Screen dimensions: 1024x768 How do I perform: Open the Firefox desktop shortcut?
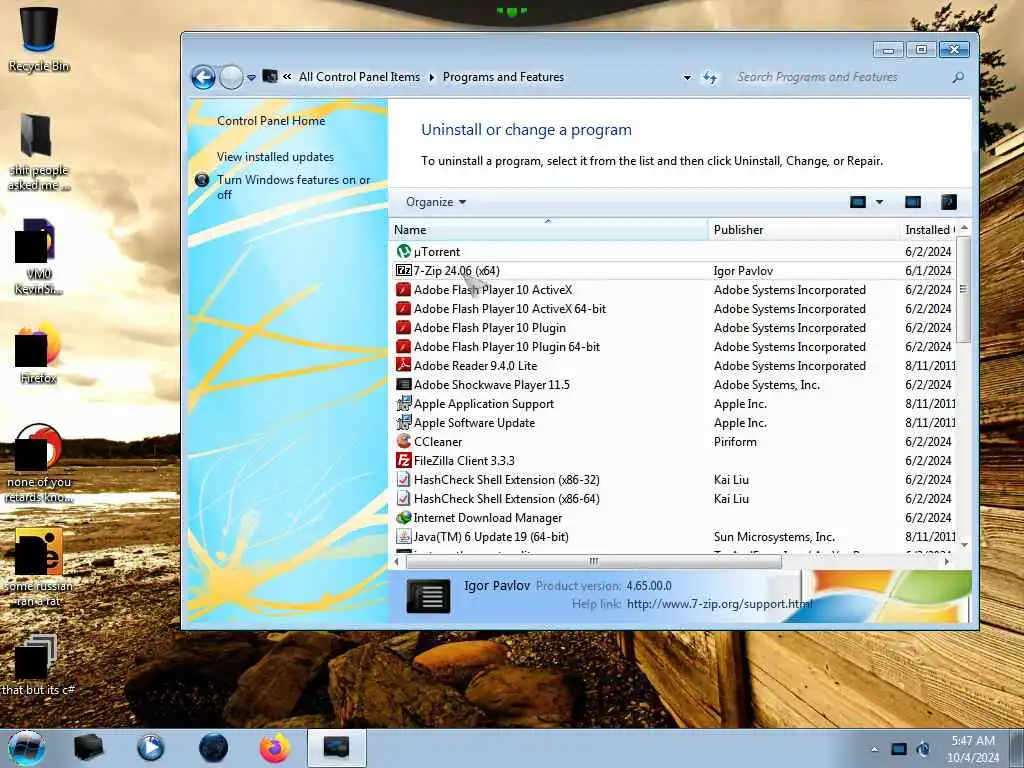tap(39, 354)
